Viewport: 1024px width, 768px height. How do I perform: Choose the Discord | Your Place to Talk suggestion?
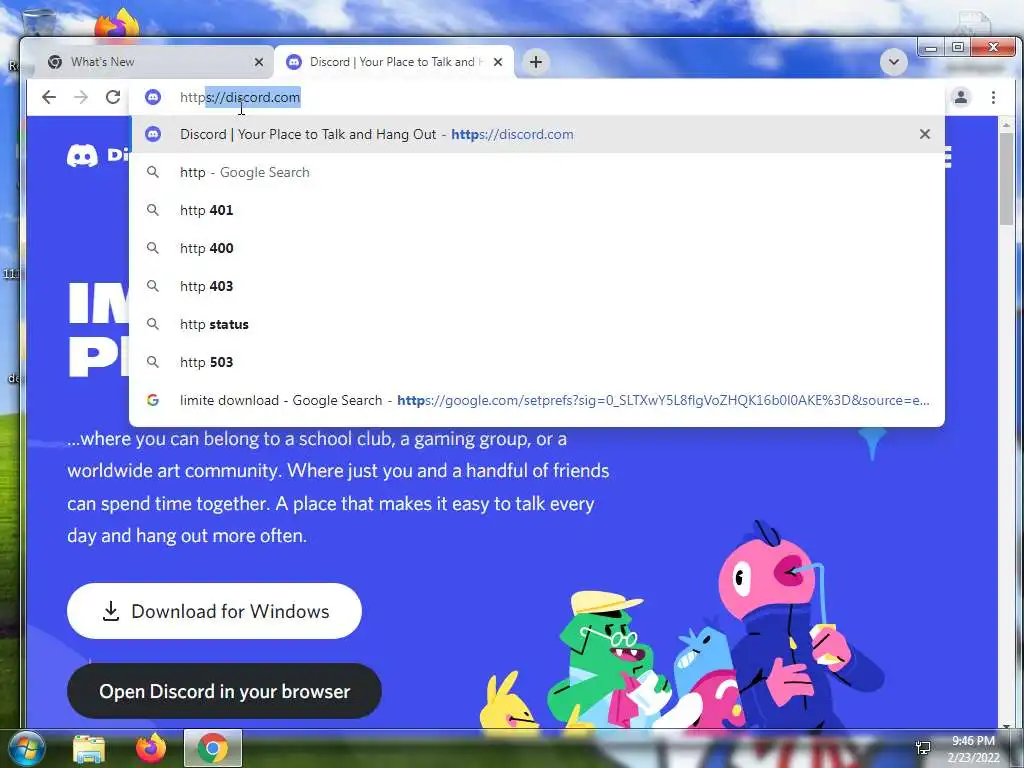[537, 135]
